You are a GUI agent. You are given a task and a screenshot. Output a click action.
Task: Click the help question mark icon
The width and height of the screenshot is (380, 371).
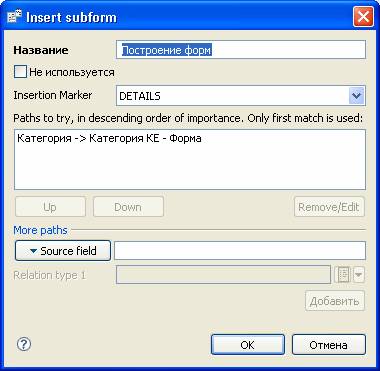[23, 344]
